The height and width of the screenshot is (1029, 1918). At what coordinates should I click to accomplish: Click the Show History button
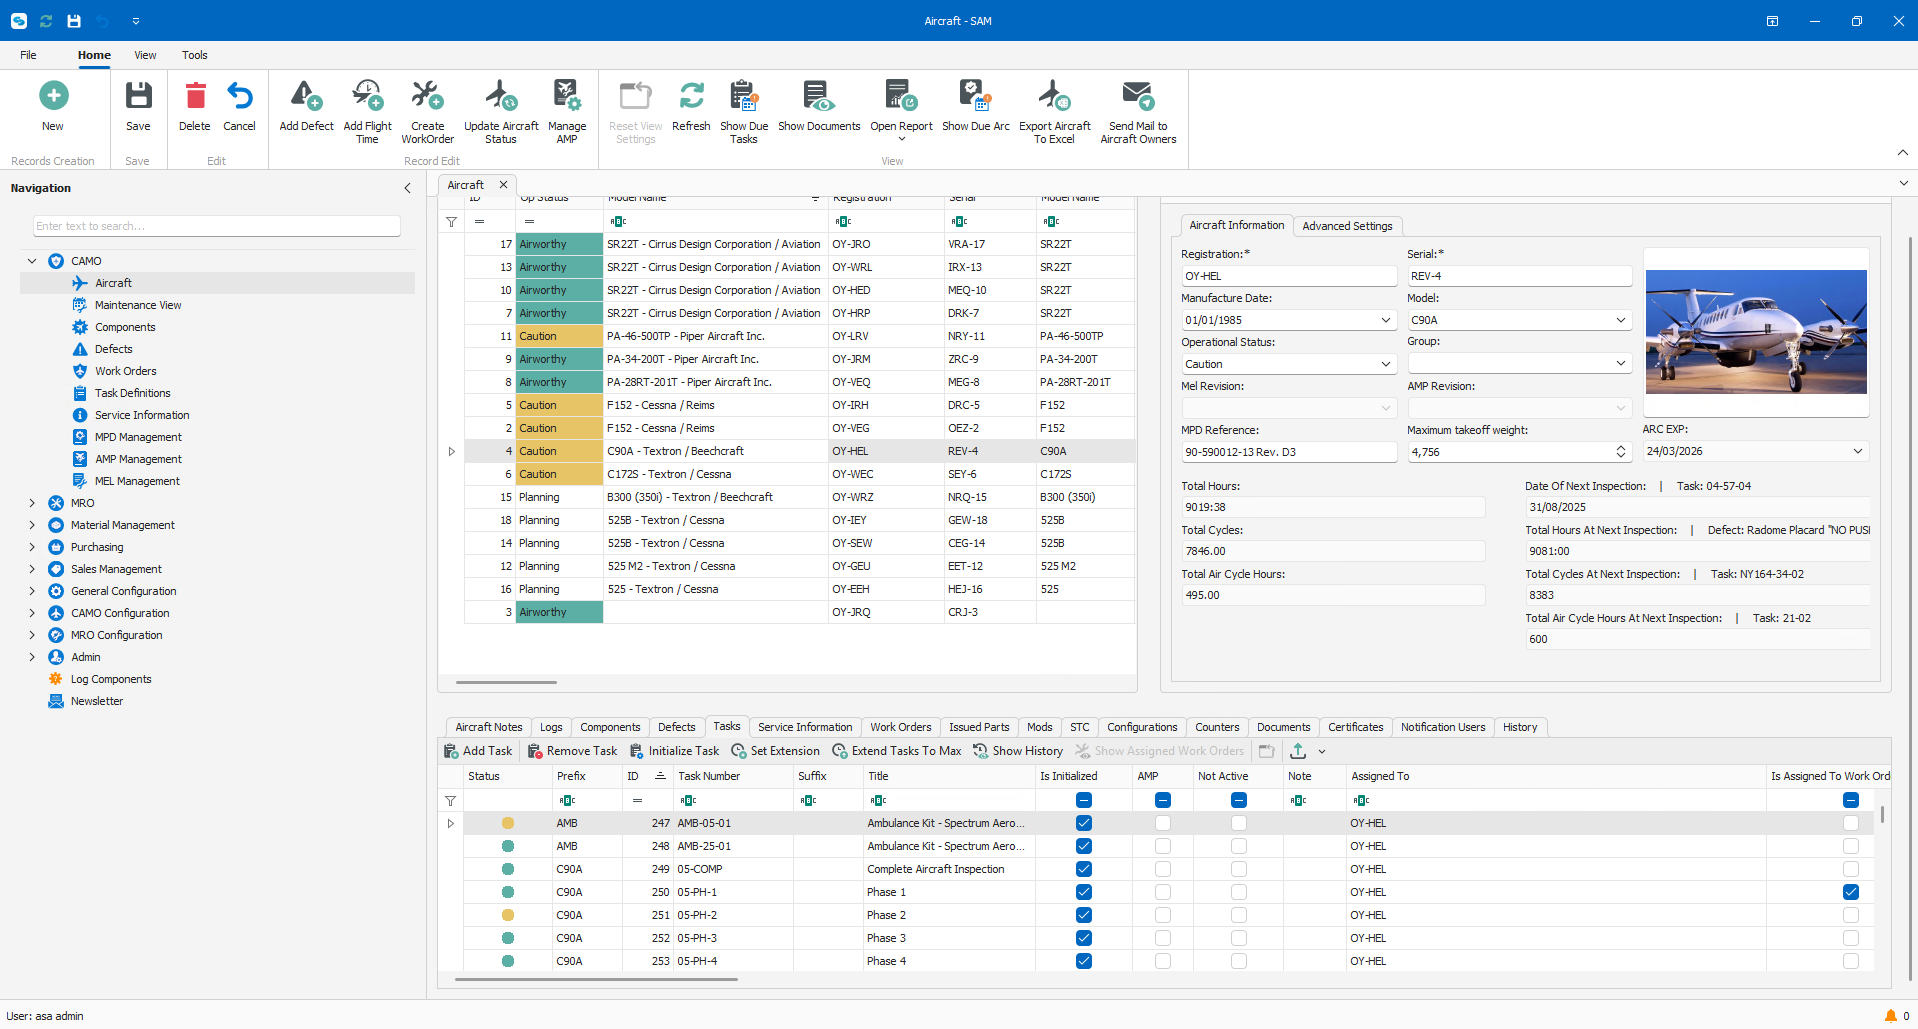click(1018, 751)
